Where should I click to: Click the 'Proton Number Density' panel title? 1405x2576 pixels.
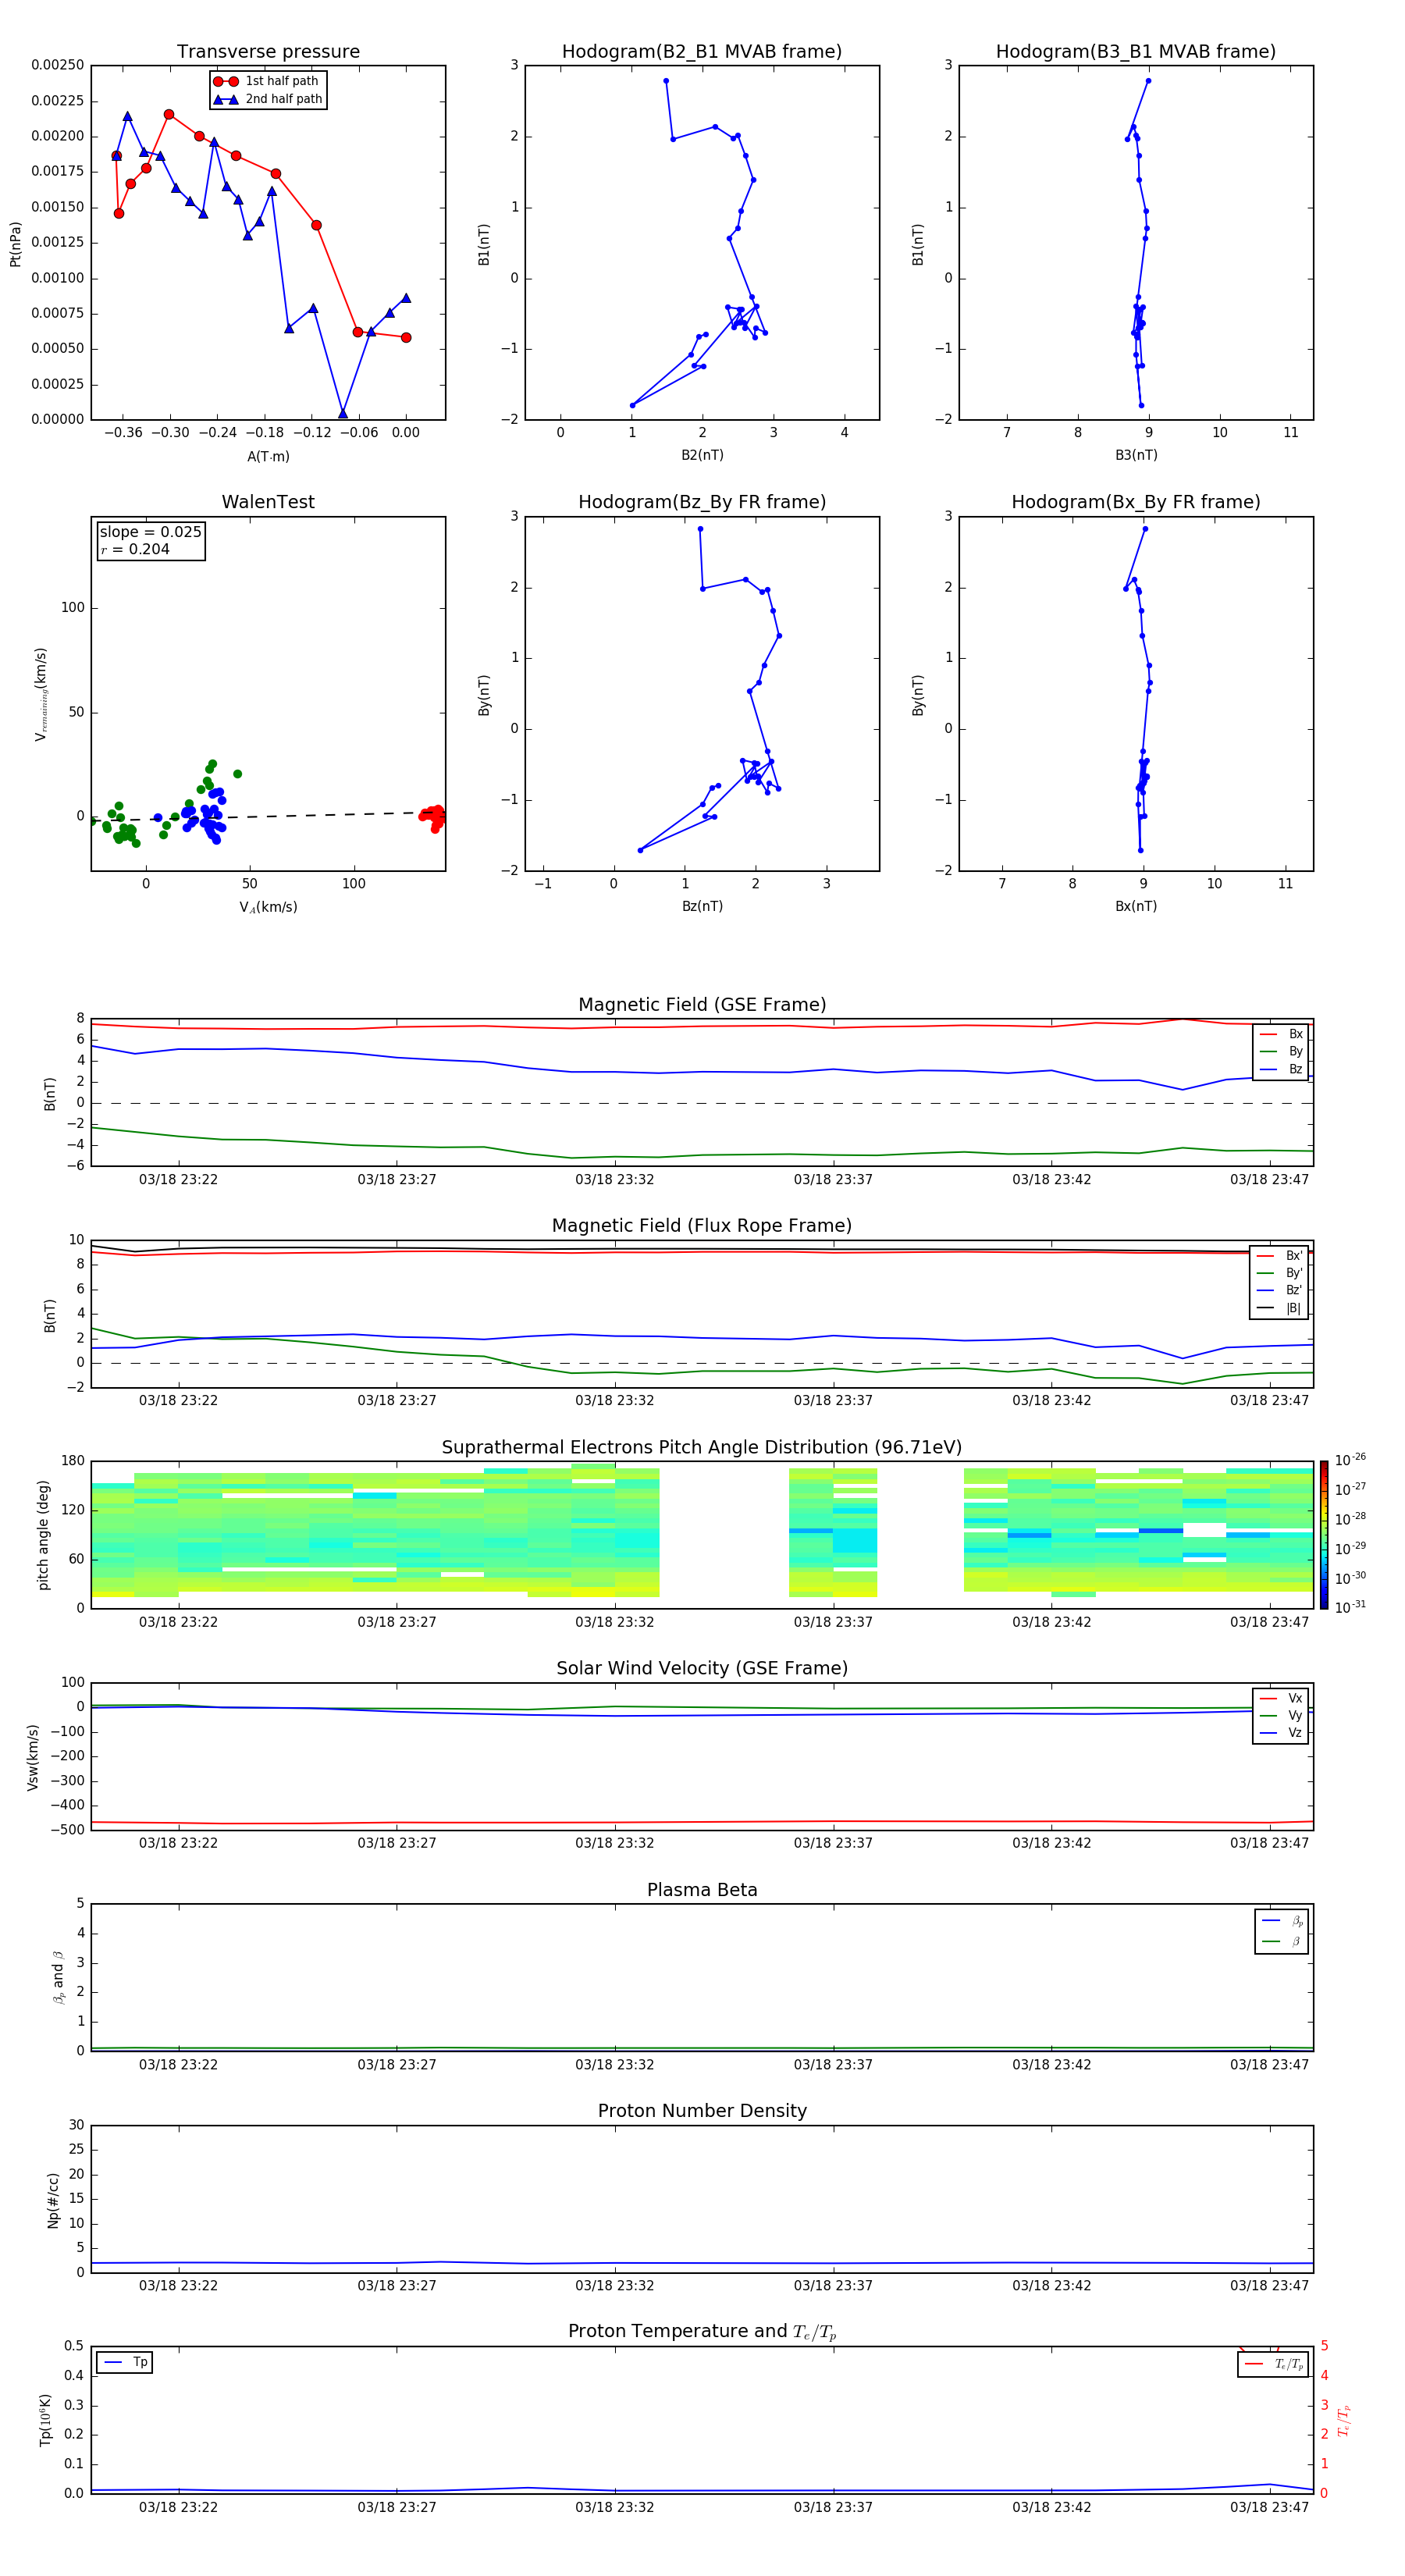[702, 2111]
